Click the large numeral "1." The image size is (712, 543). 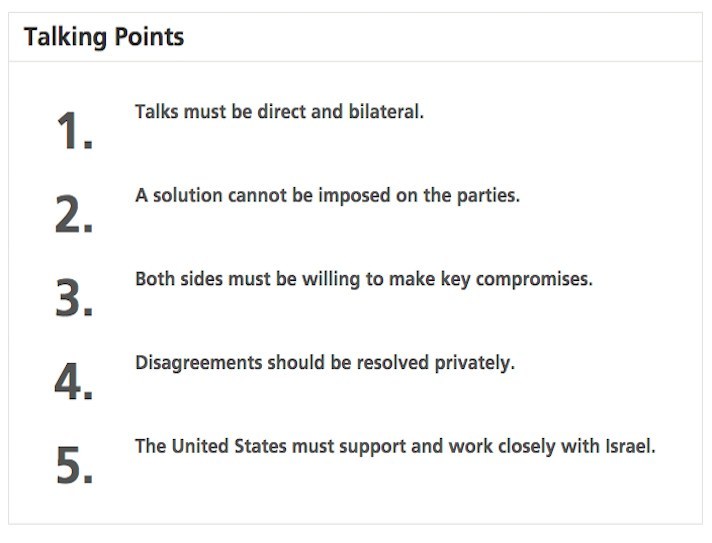point(73,132)
